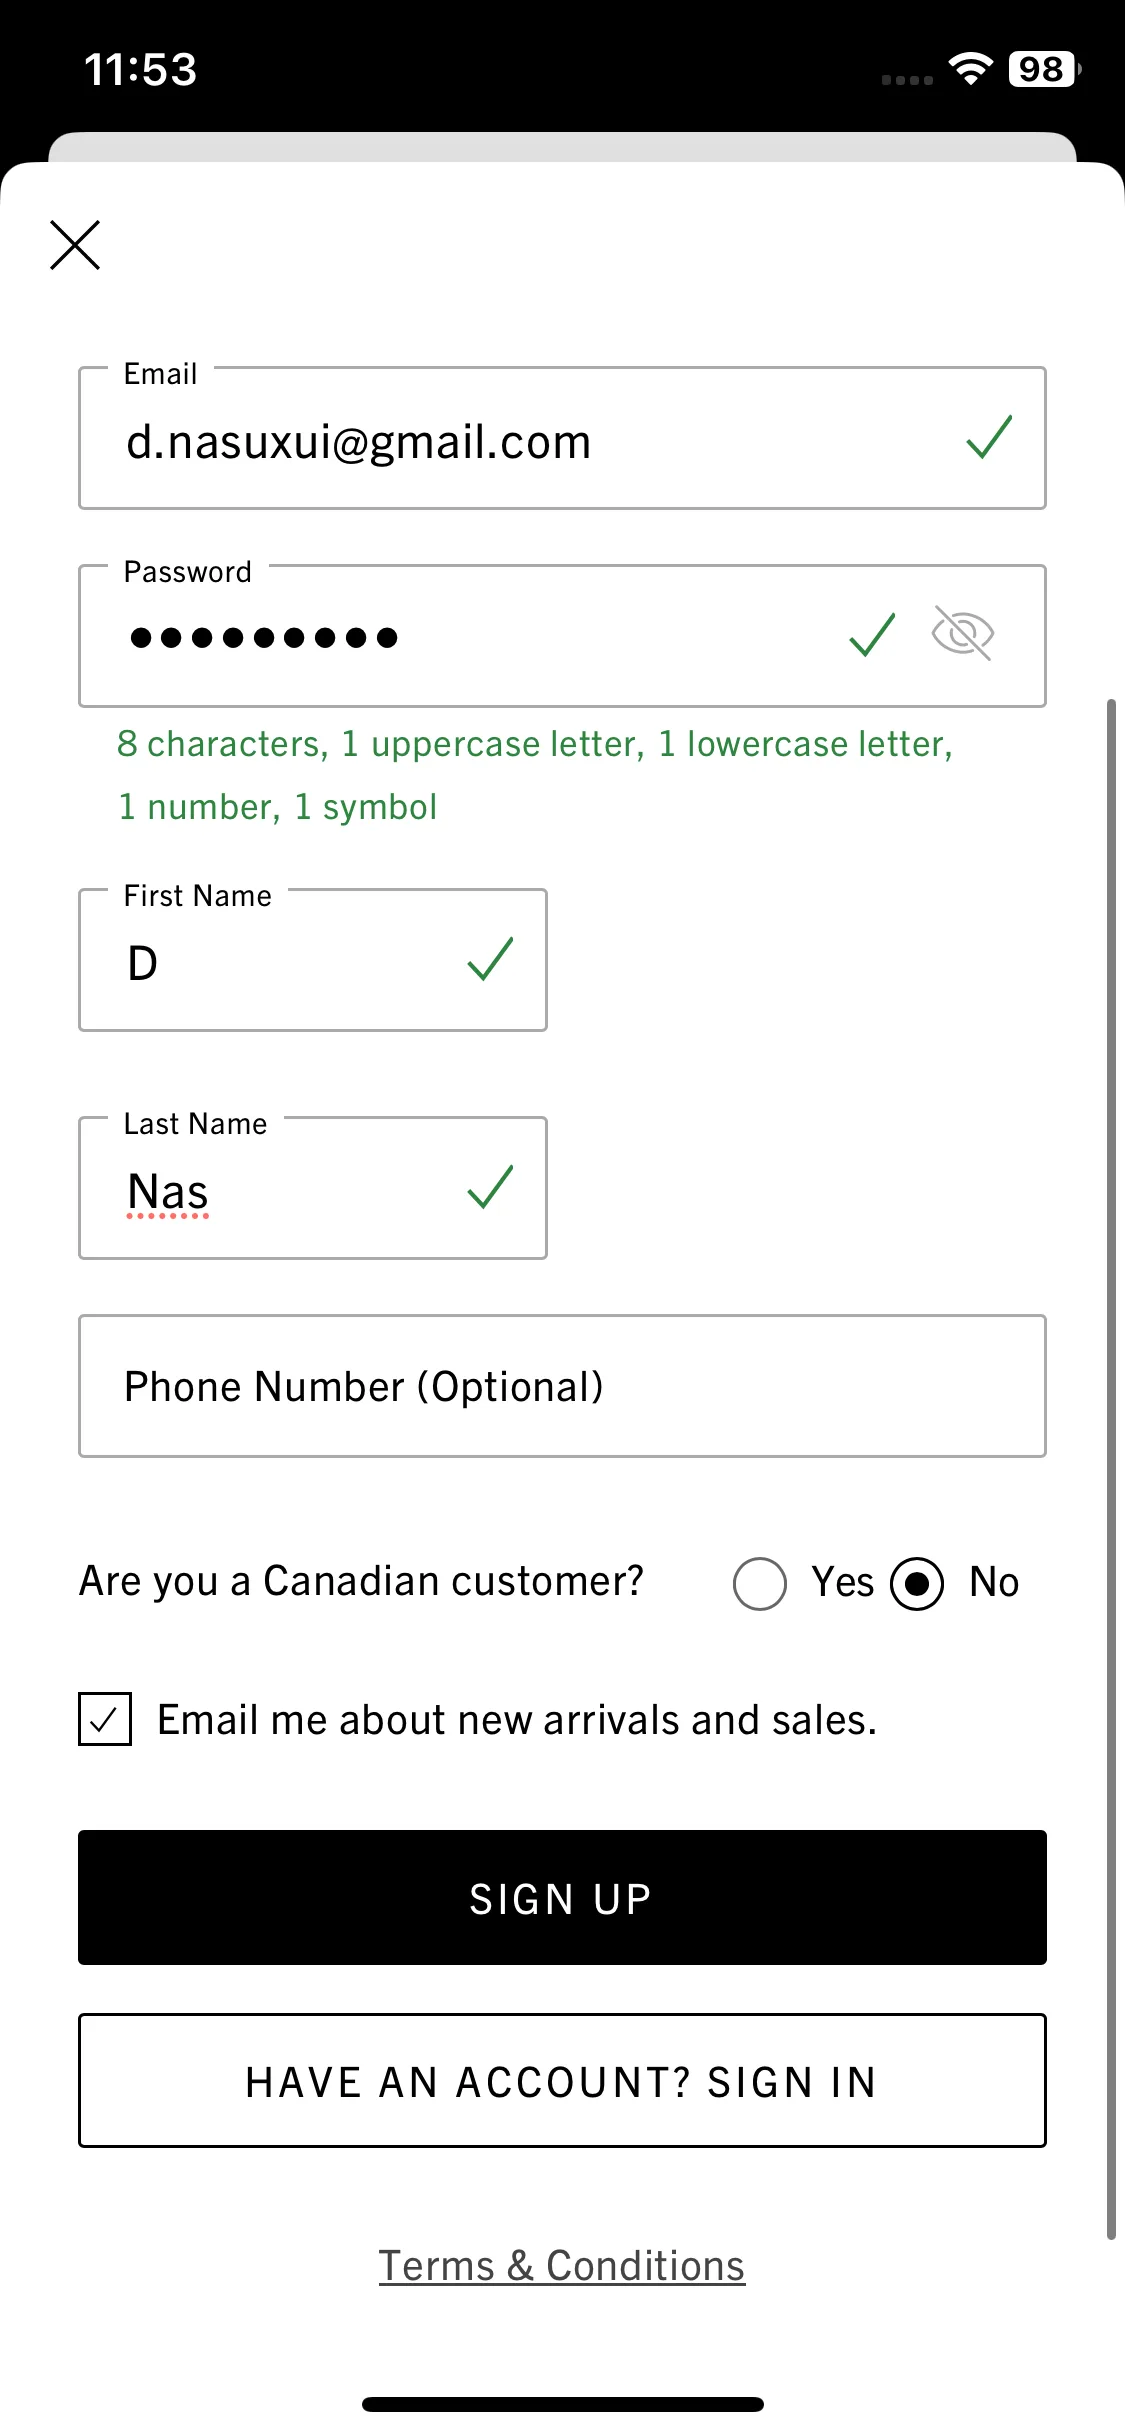Focus the Password input field
The image size is (1125, 2436).
coord(562,636)
